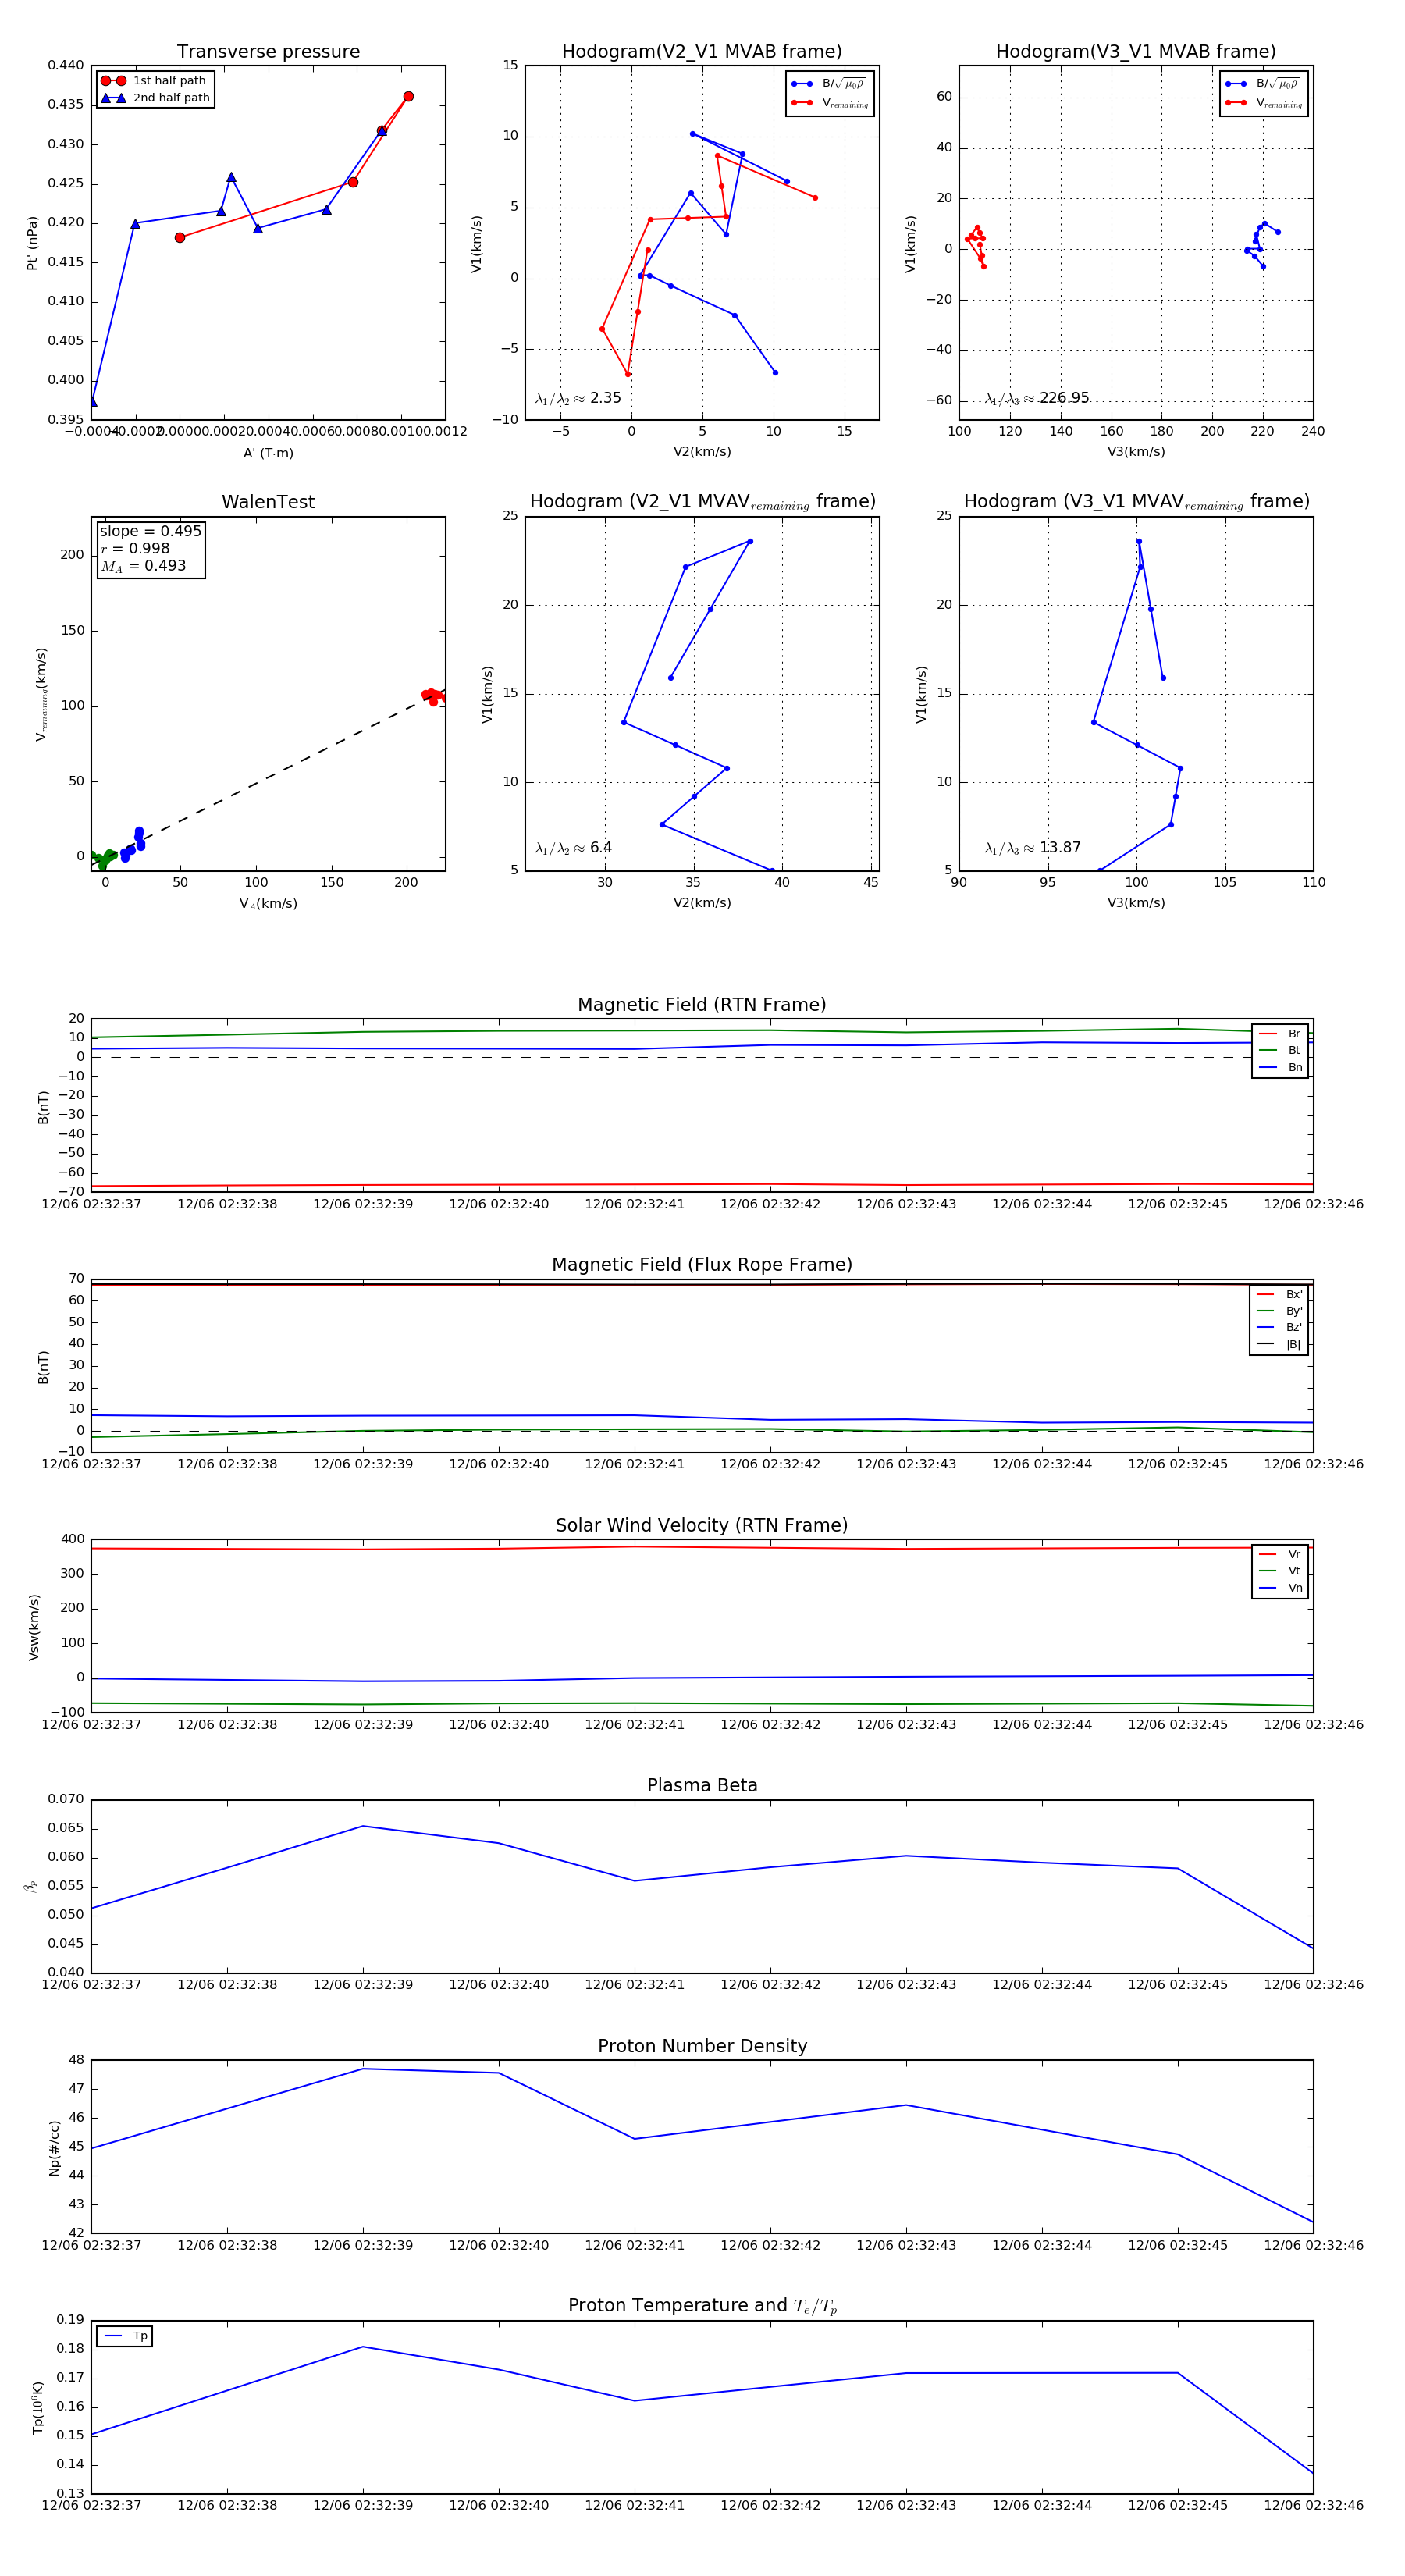Click the 'MA = 0.493' annotation
The height and width of the screenshot is (2576, 1405).
(x=143, y=566)
